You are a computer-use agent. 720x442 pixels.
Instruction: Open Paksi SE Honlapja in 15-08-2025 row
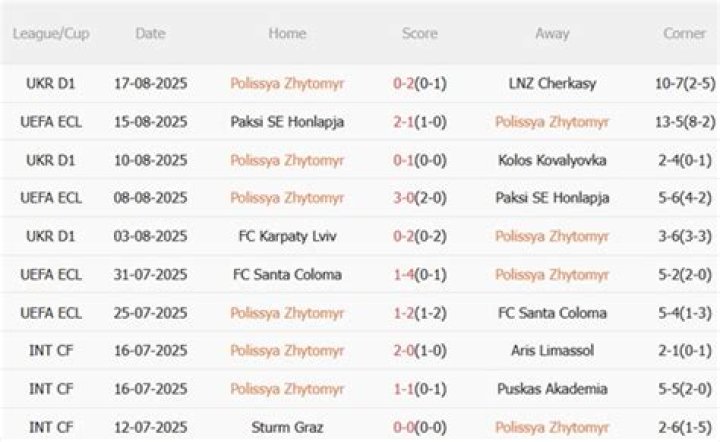[287, 122]
